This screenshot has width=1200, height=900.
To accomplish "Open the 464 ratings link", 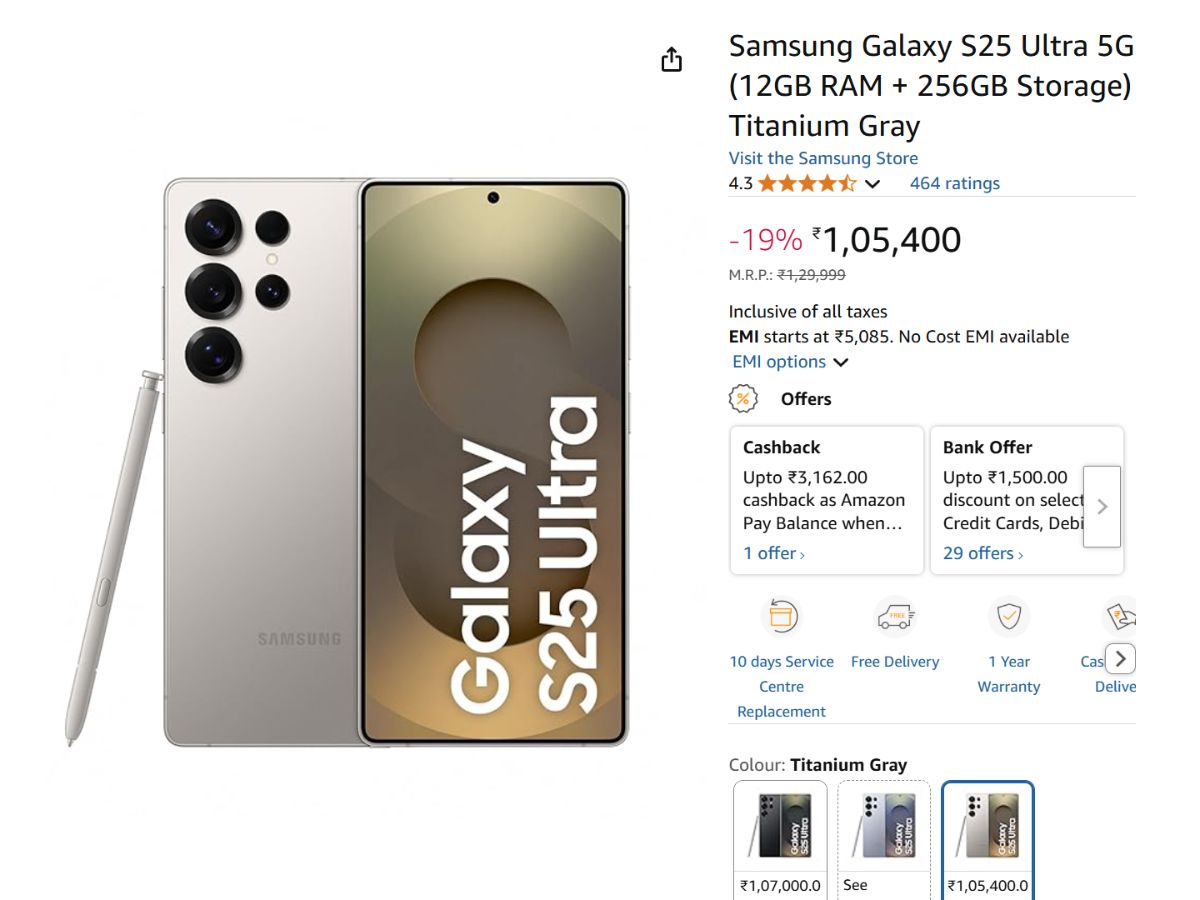I will (x=954, y=183).
